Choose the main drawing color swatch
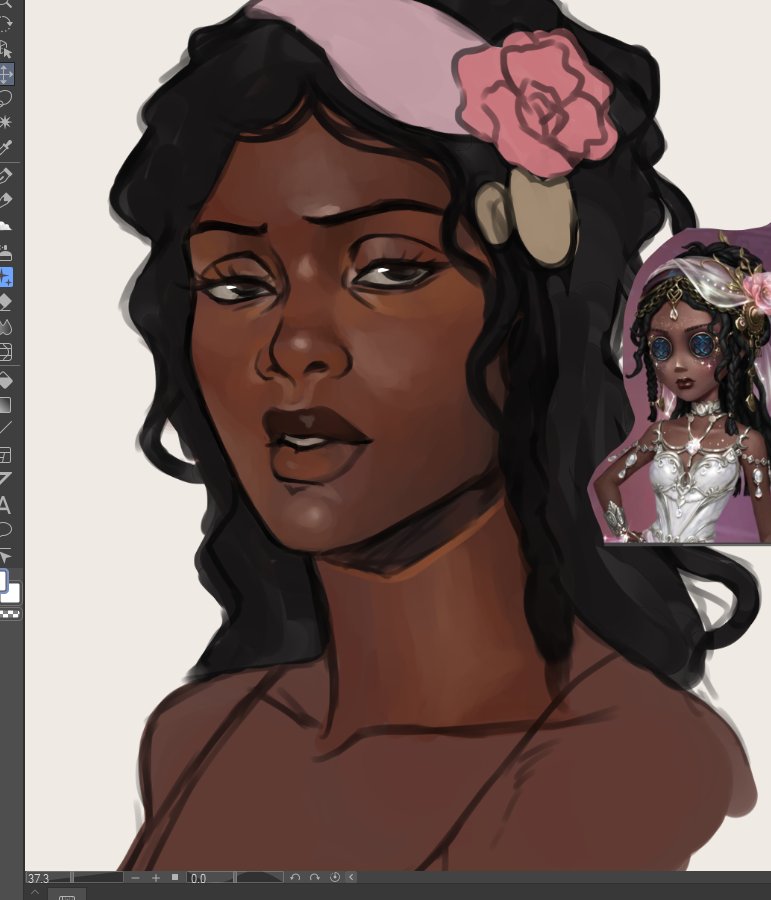The width and height of the screenshot is (771, 900). tap(3, 580)
